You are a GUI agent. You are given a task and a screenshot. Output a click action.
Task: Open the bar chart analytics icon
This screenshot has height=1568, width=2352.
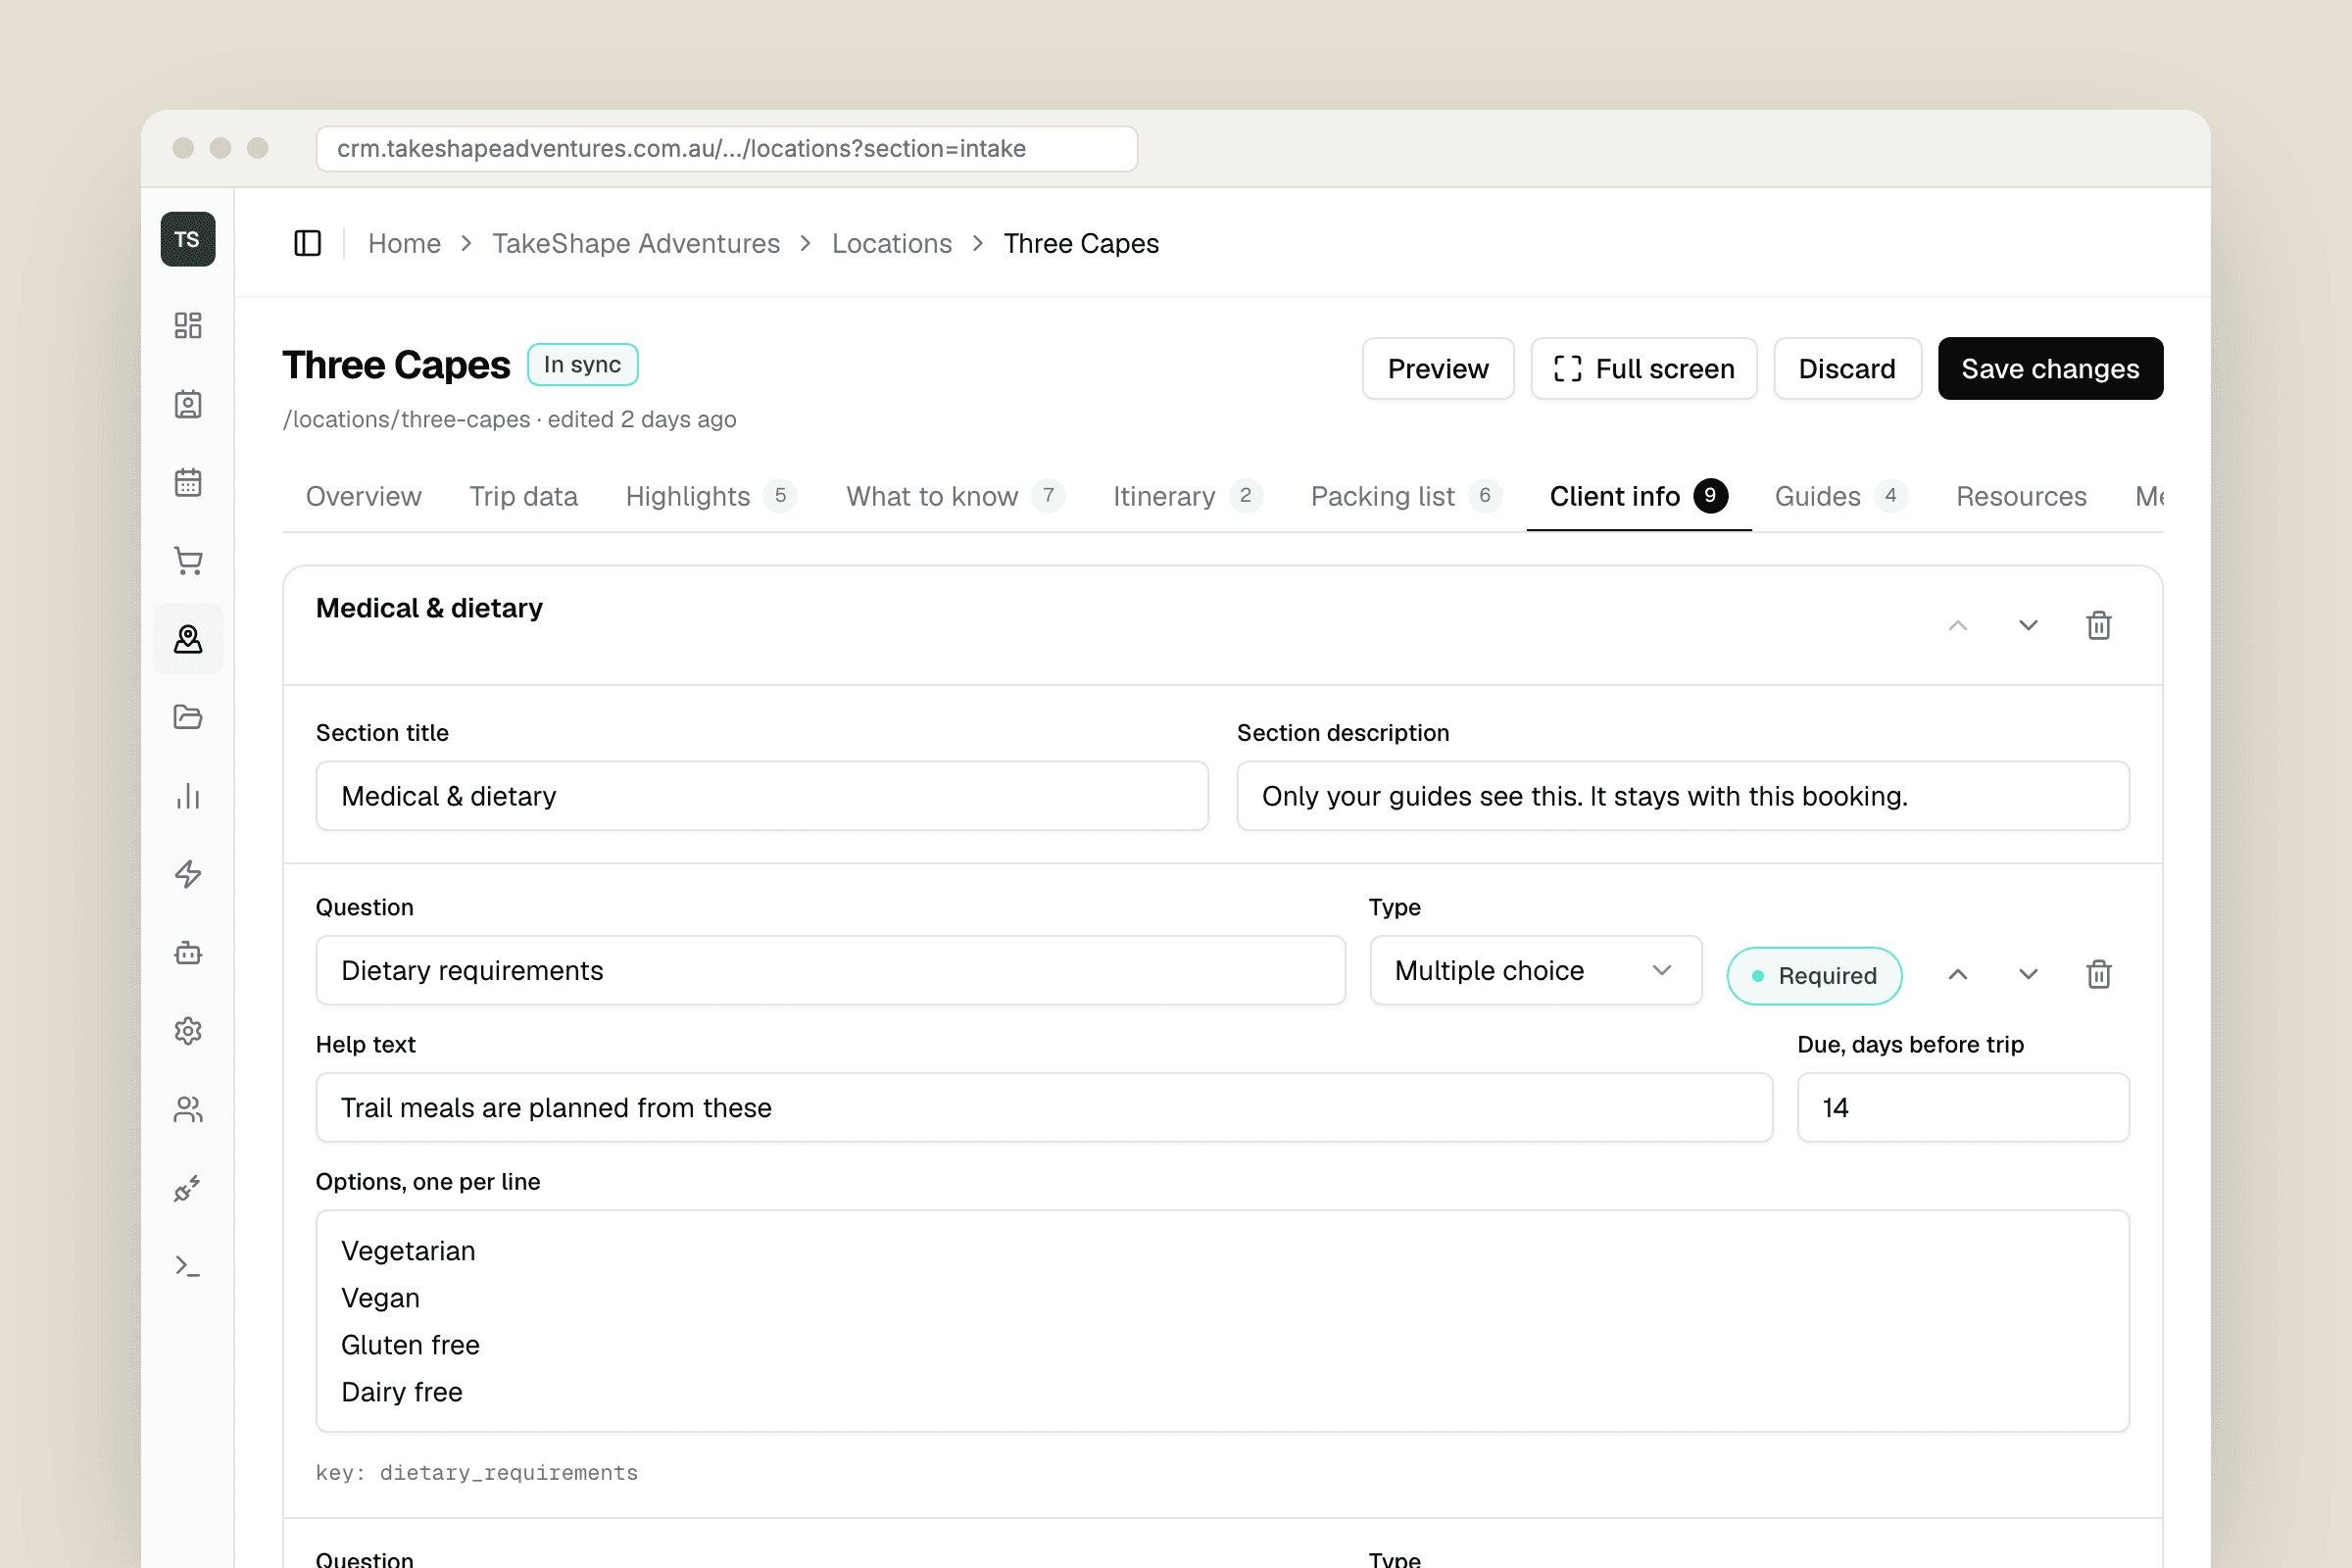[188, 796]
